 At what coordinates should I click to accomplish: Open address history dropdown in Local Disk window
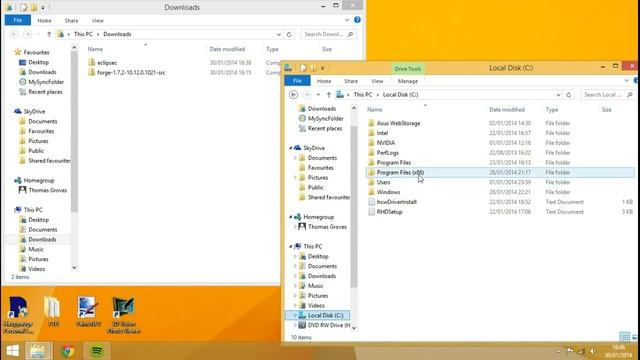(x=558, y=95)
